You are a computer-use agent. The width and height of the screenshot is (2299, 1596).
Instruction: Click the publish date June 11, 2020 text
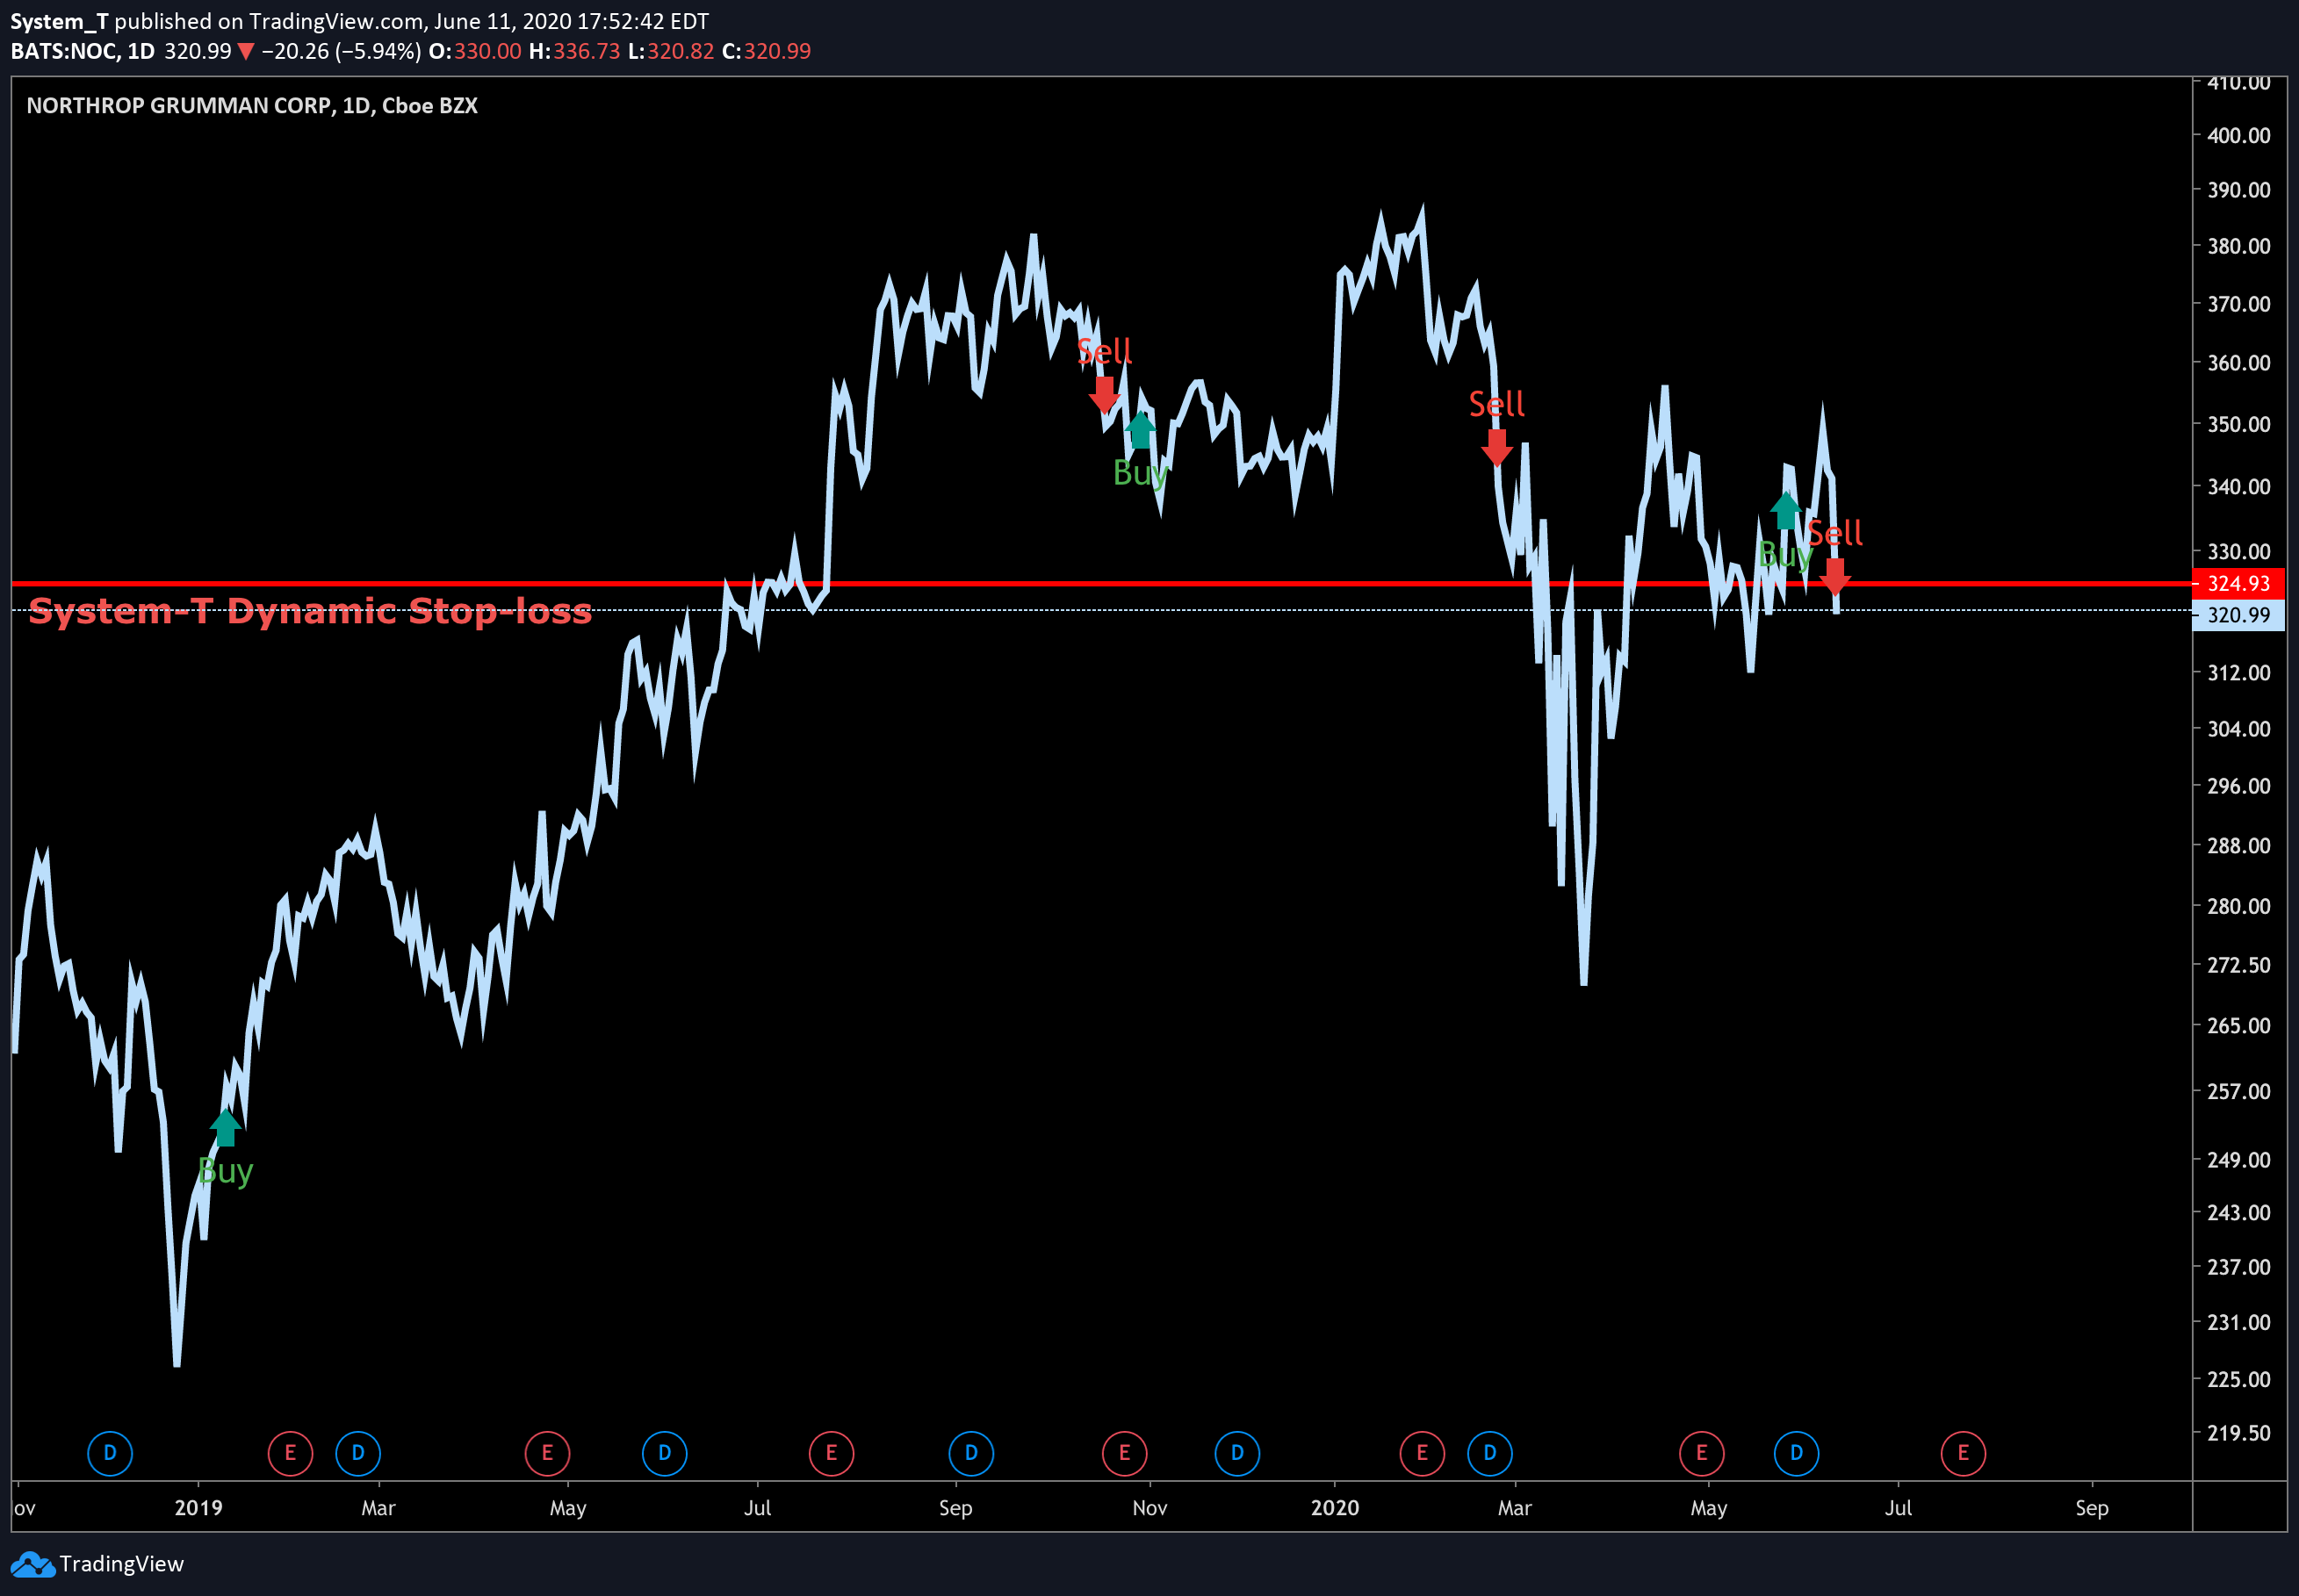(x=502, y=22)
